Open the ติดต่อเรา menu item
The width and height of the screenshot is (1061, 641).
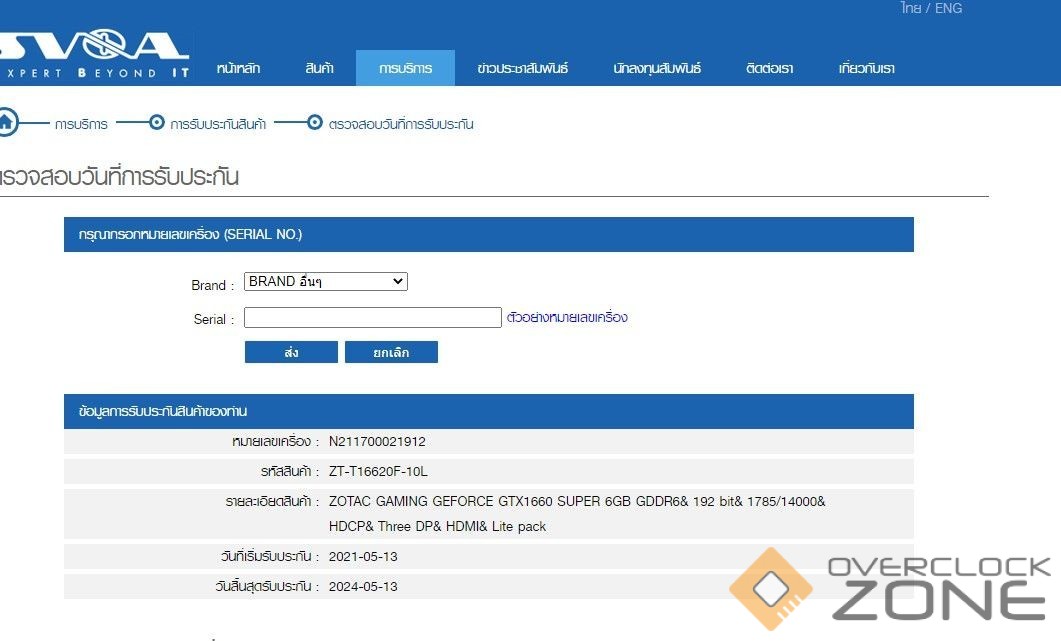pyautogui.click(x=769, y=68)
